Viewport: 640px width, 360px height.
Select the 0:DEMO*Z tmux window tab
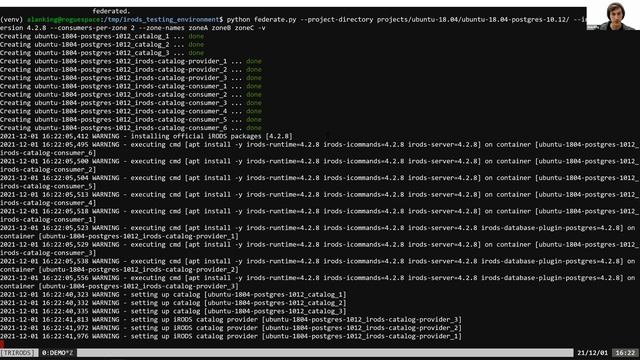point(57,353)
